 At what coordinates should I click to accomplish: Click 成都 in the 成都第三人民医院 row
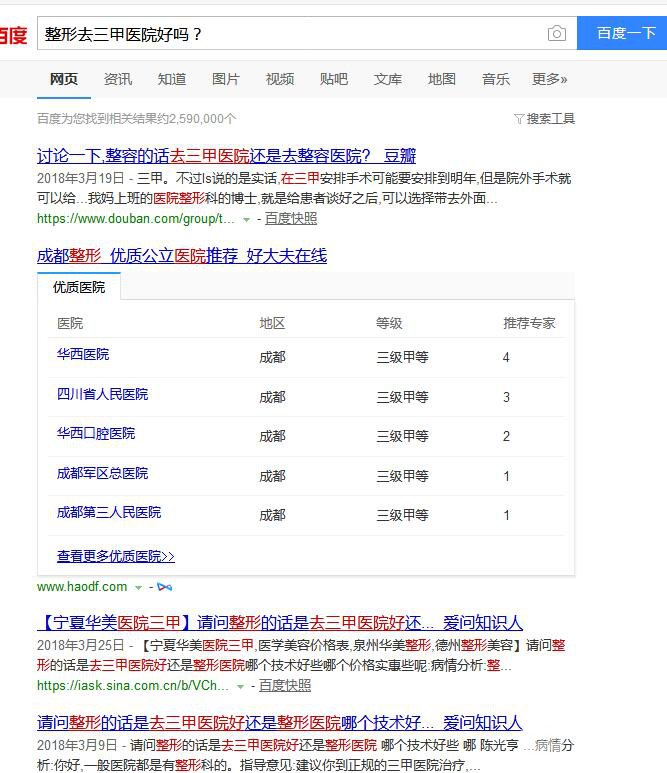click(x=272, y=515)
